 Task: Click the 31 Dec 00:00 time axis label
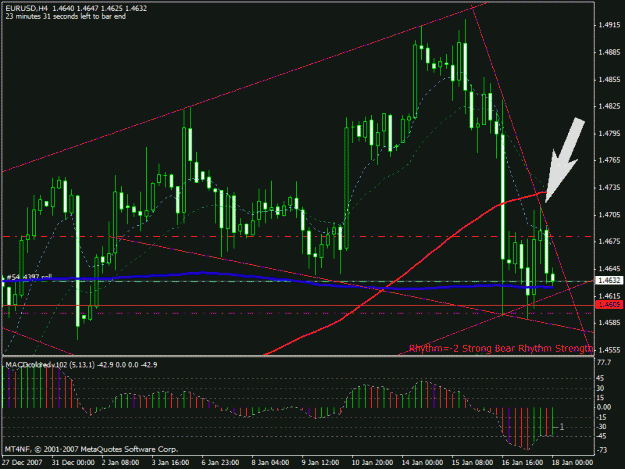73,463
